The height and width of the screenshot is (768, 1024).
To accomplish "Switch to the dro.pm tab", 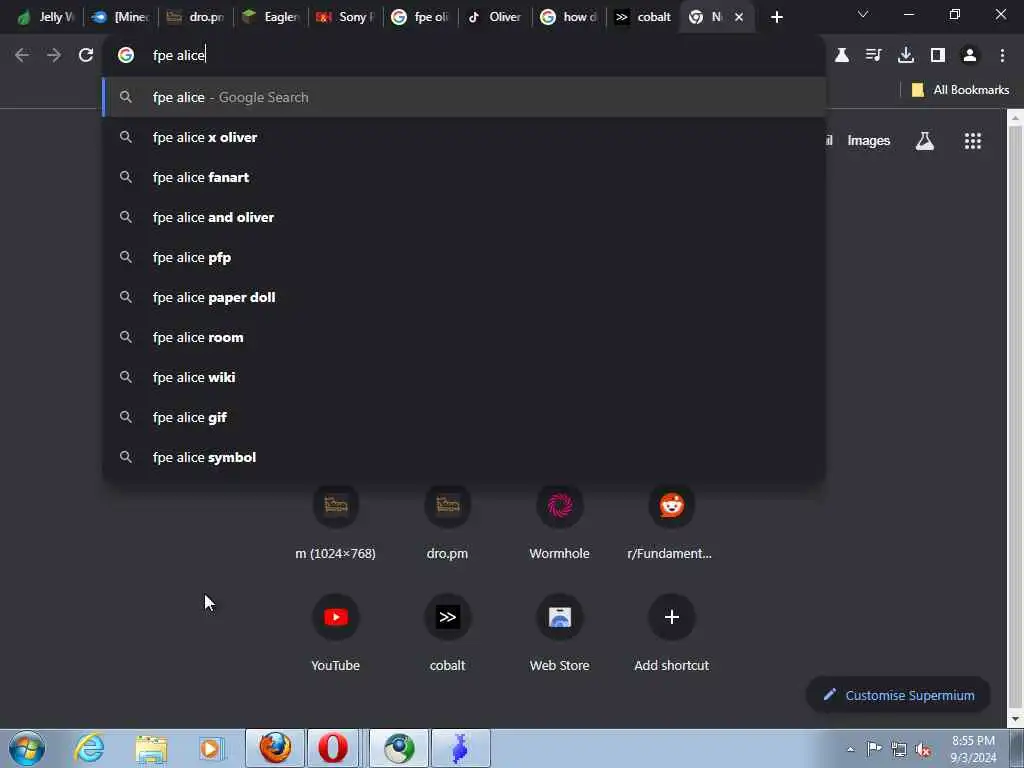I will point(196,17).
